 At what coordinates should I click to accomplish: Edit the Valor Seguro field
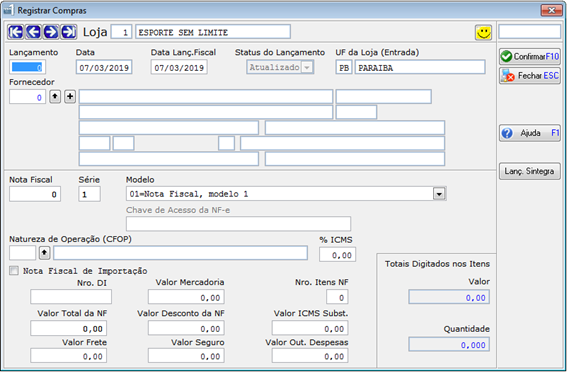tap(186, 356)
